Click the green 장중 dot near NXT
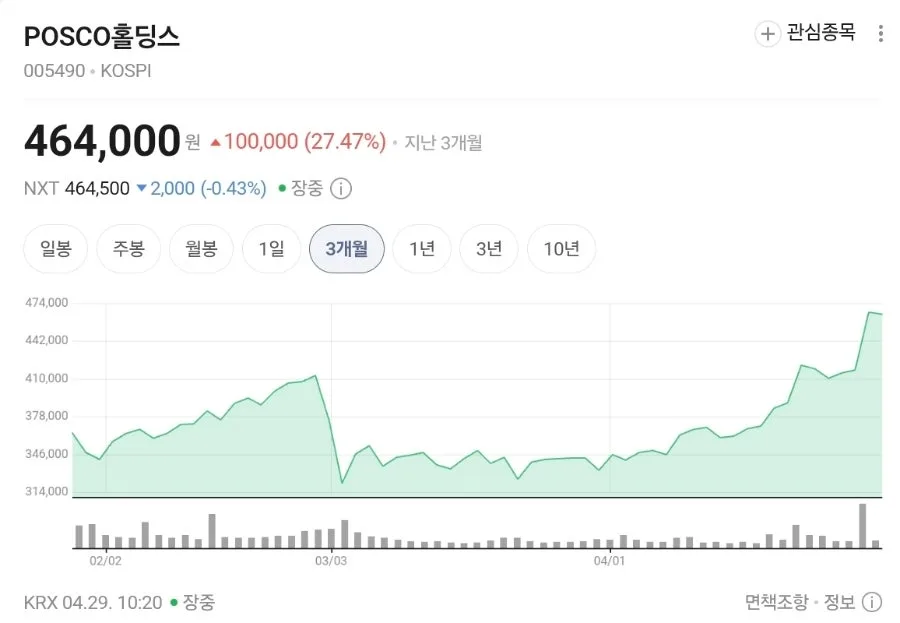Screen dimensions: 900x623 (282, 188)
